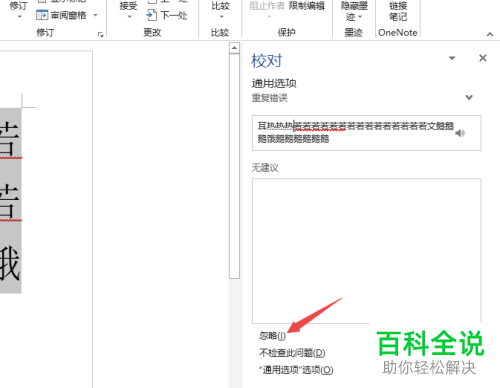Click the 重复错误 text
The image size is (500, 388).
[270, 98]
